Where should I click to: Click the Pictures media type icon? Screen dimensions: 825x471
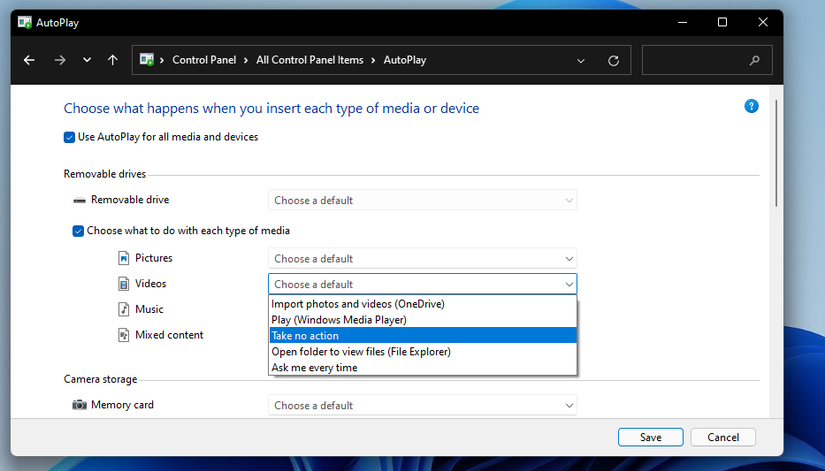tap(124, 258)
